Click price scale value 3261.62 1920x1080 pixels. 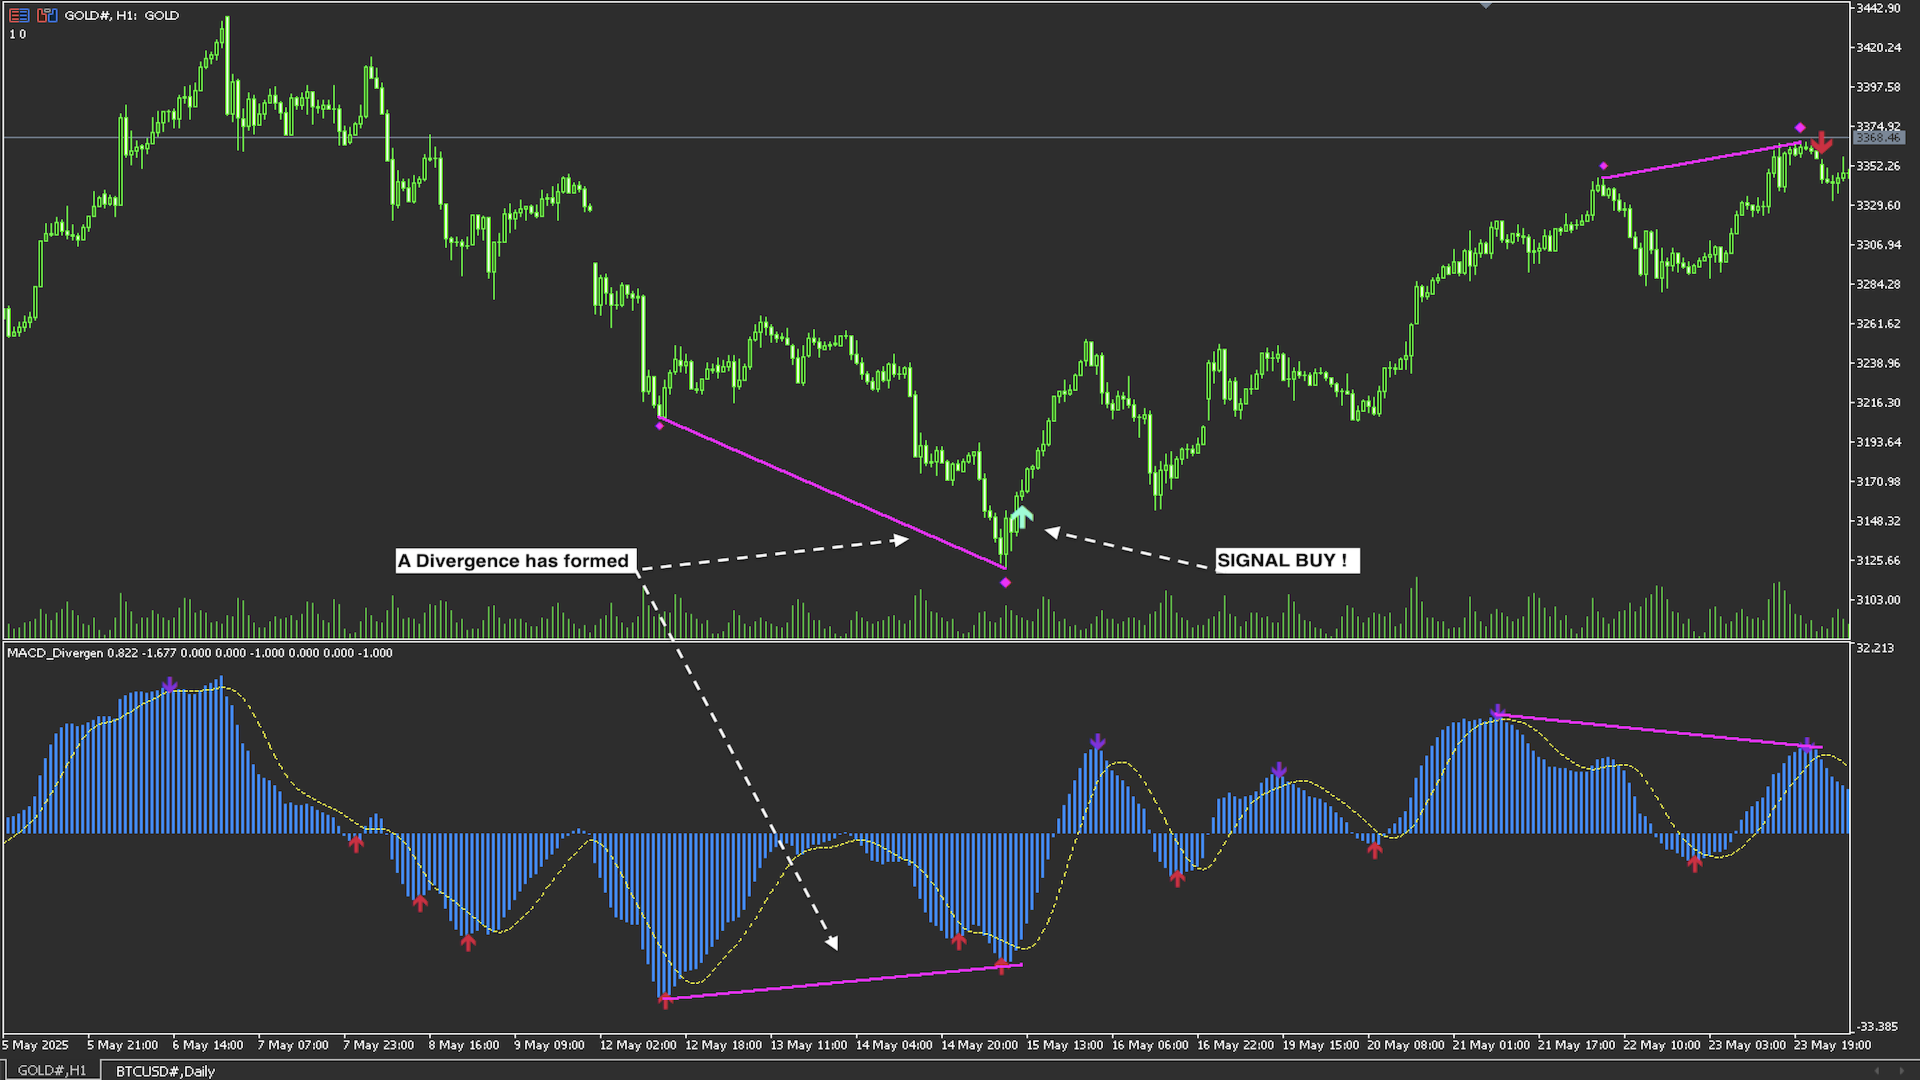[x=1878, y=324]
